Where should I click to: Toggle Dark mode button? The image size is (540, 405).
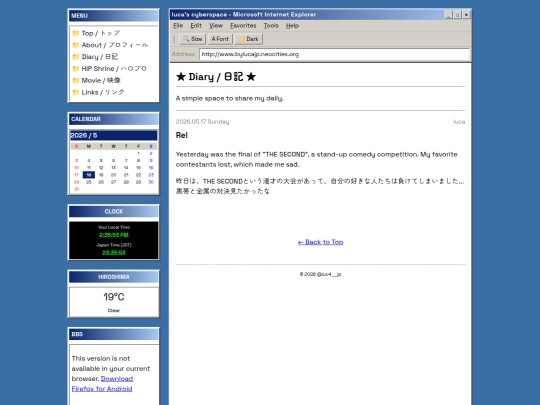coord(249,39)
